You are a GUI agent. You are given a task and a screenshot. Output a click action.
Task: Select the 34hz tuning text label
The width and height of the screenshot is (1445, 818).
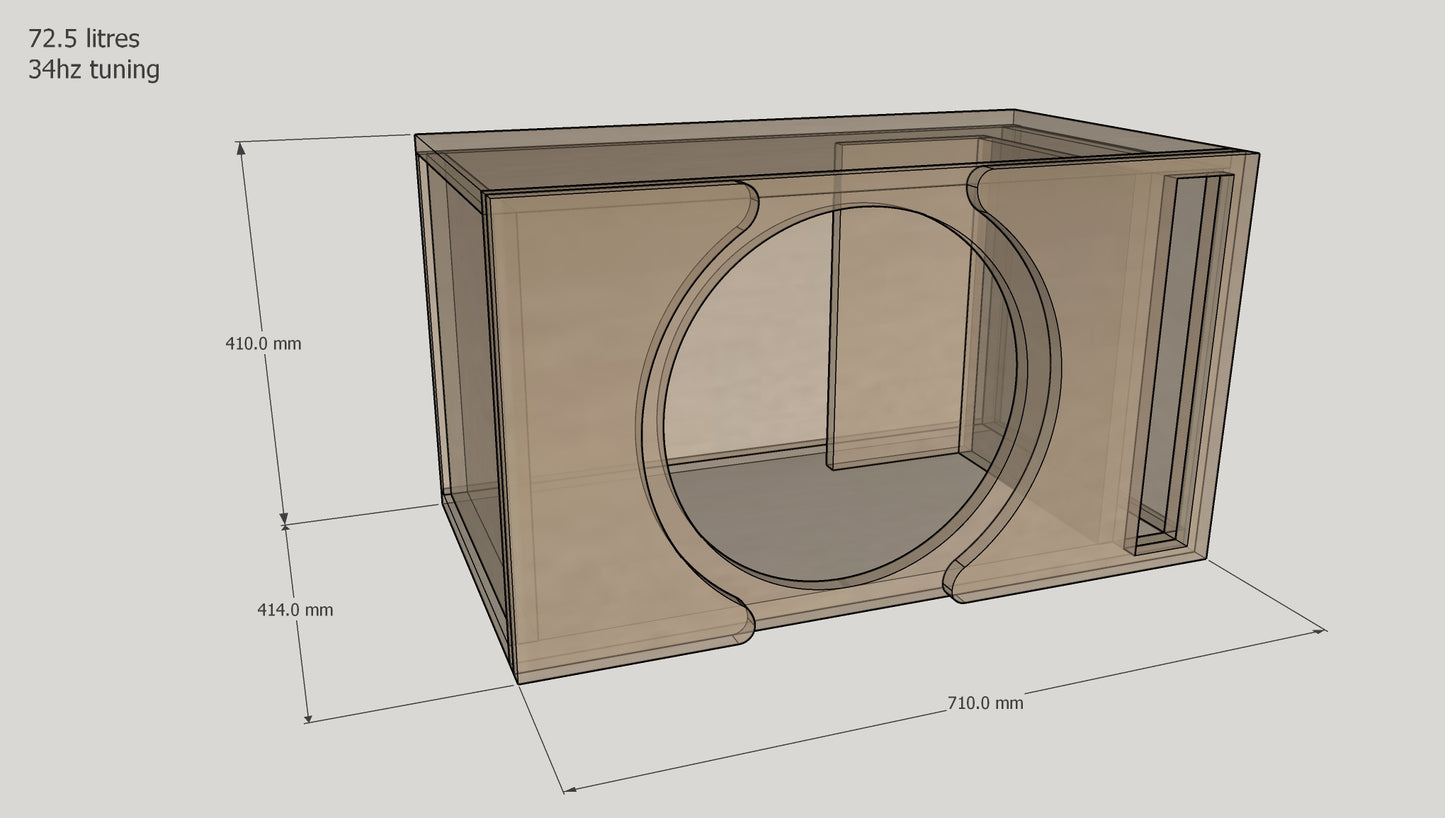click(x=94, y=71)
